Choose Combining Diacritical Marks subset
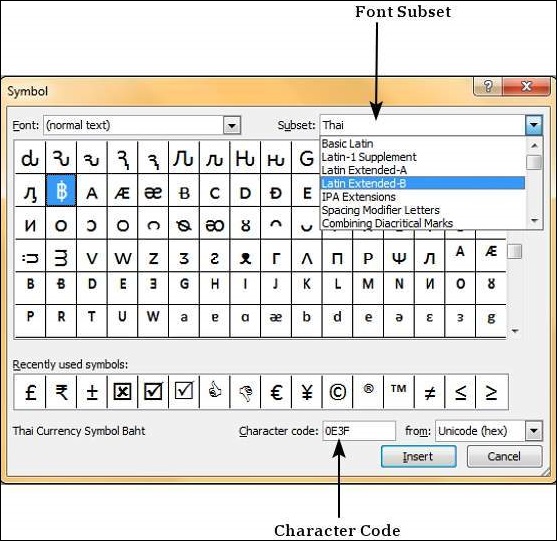This screenshot has height=541, width=557. [422, 223]
